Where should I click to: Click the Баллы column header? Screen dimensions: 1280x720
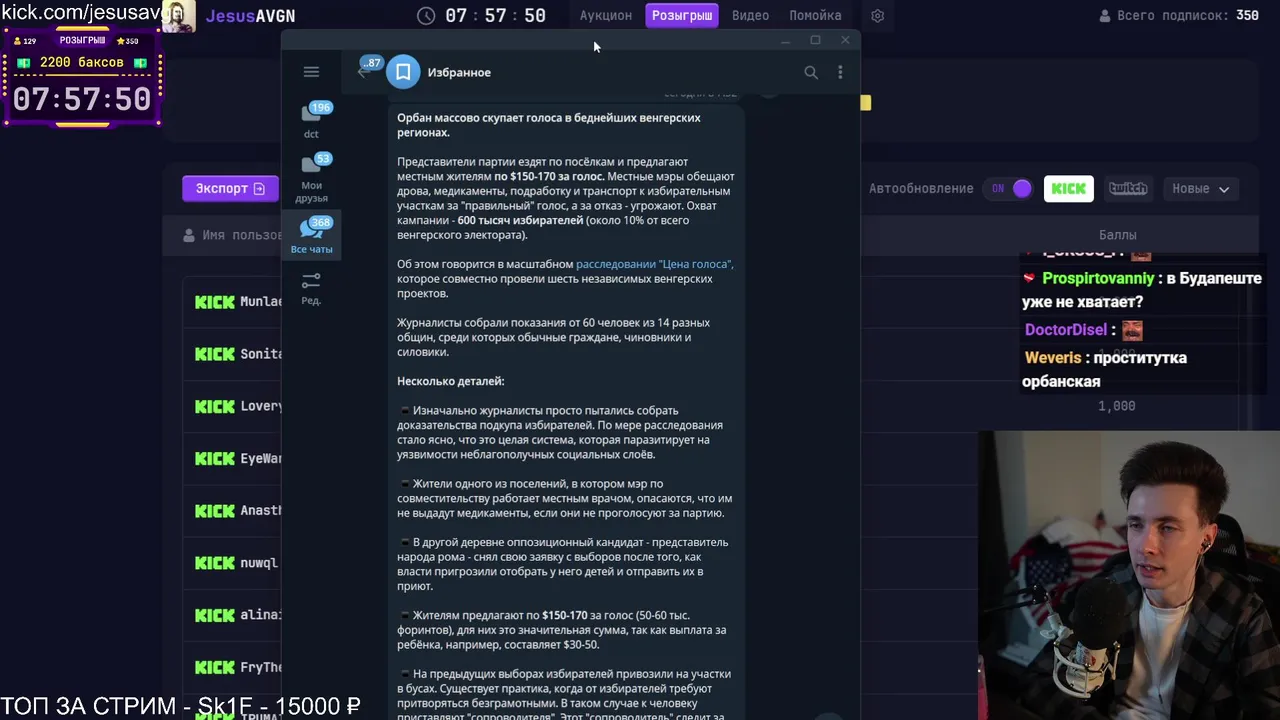coord(1117,235)
